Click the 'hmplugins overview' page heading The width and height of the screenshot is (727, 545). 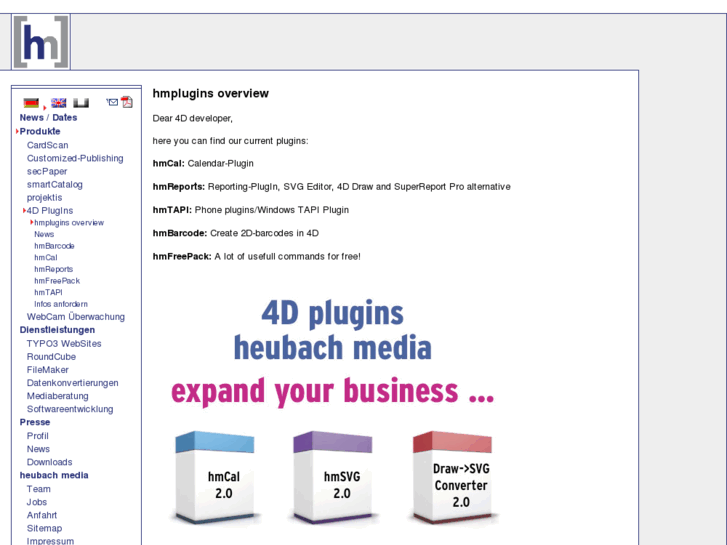pyautogui.click(x=210, y=94)
